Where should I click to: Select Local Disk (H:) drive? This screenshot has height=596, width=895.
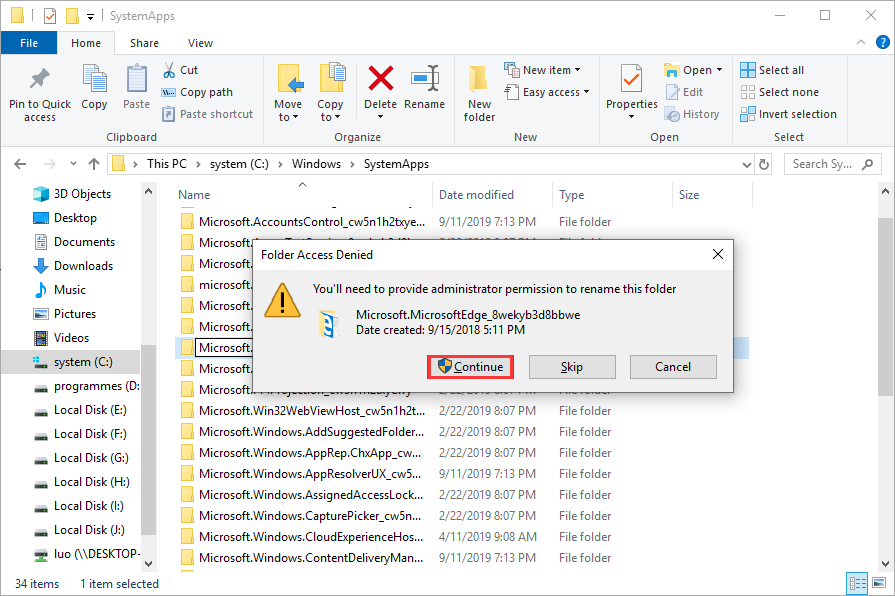pyautogui.click(x=82, y=482)
